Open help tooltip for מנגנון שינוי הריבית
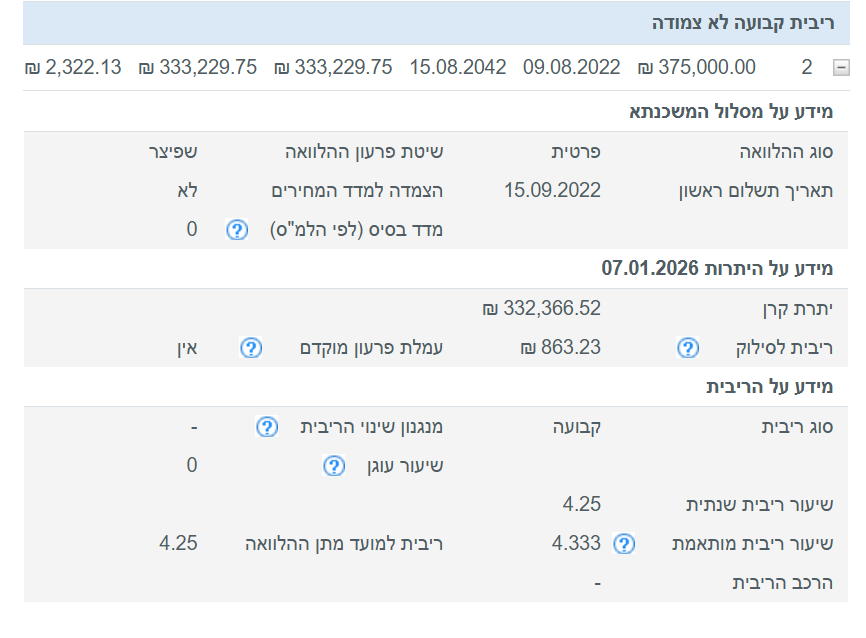This screenshot has width=866, height=638. pyautogui.click(x=266, y=427)
